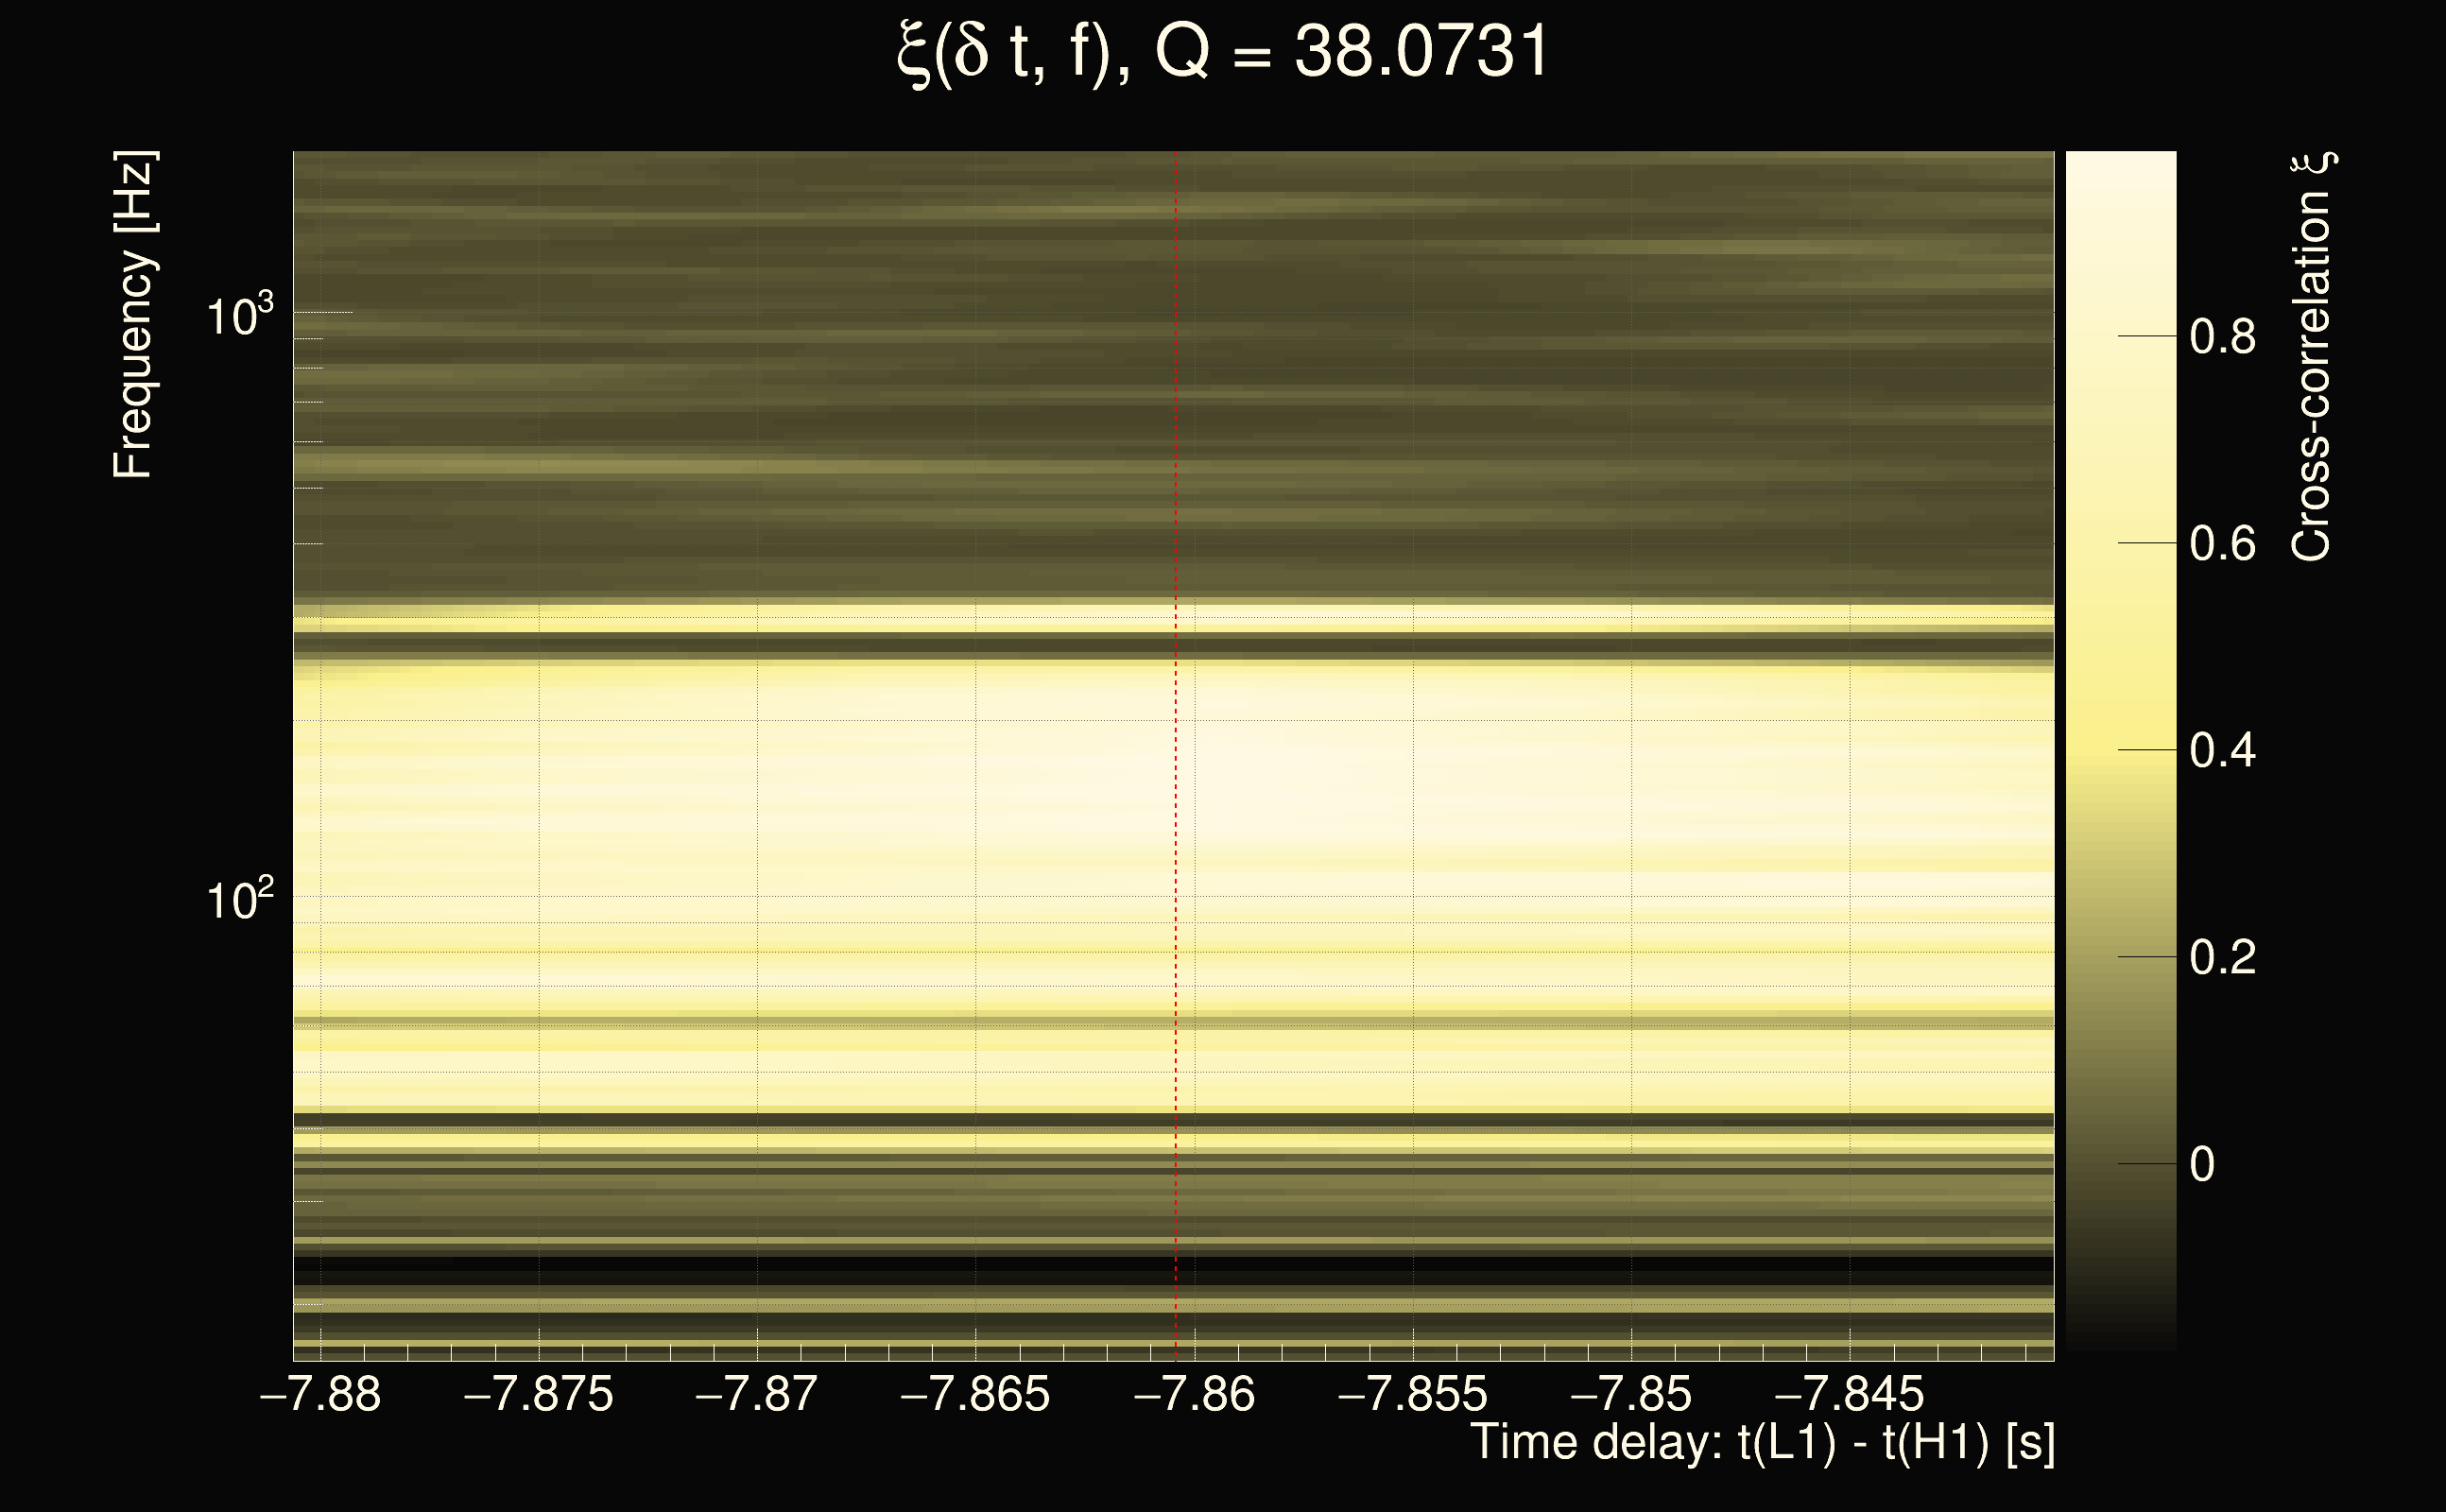Click the plot title showing Q = 38.0731
The height and width of the screenshot is (1512, 2446).
point(1222,52)
